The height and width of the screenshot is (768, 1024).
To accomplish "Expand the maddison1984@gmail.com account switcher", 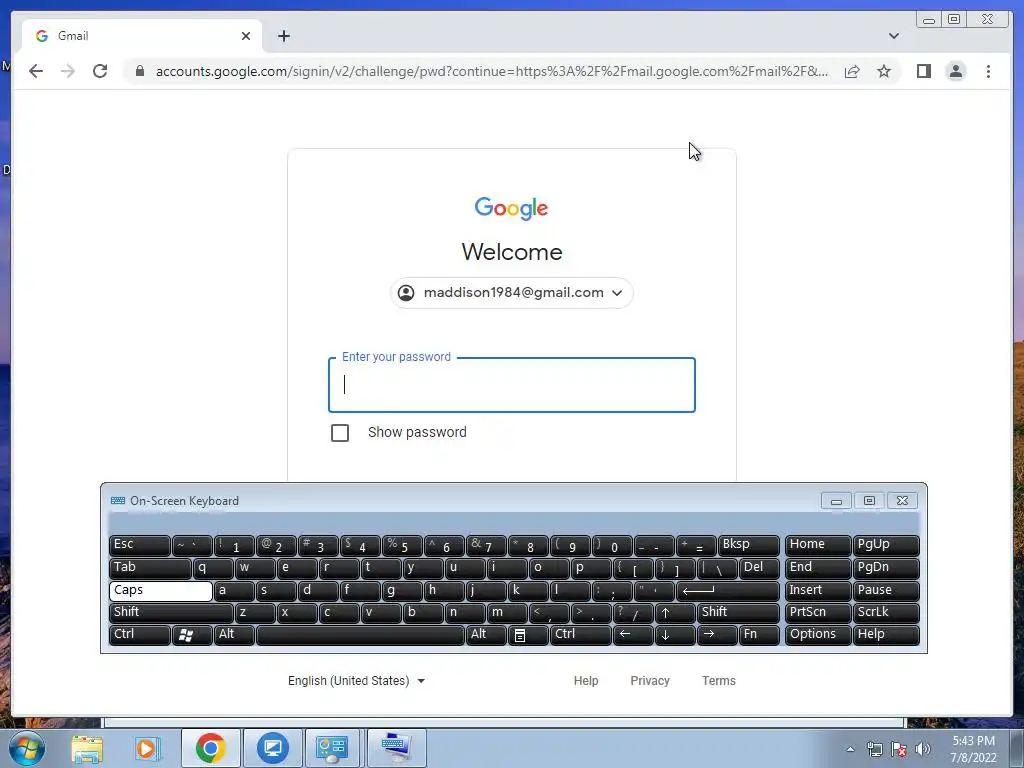I will pyautogui.click(x=511, y=293).
